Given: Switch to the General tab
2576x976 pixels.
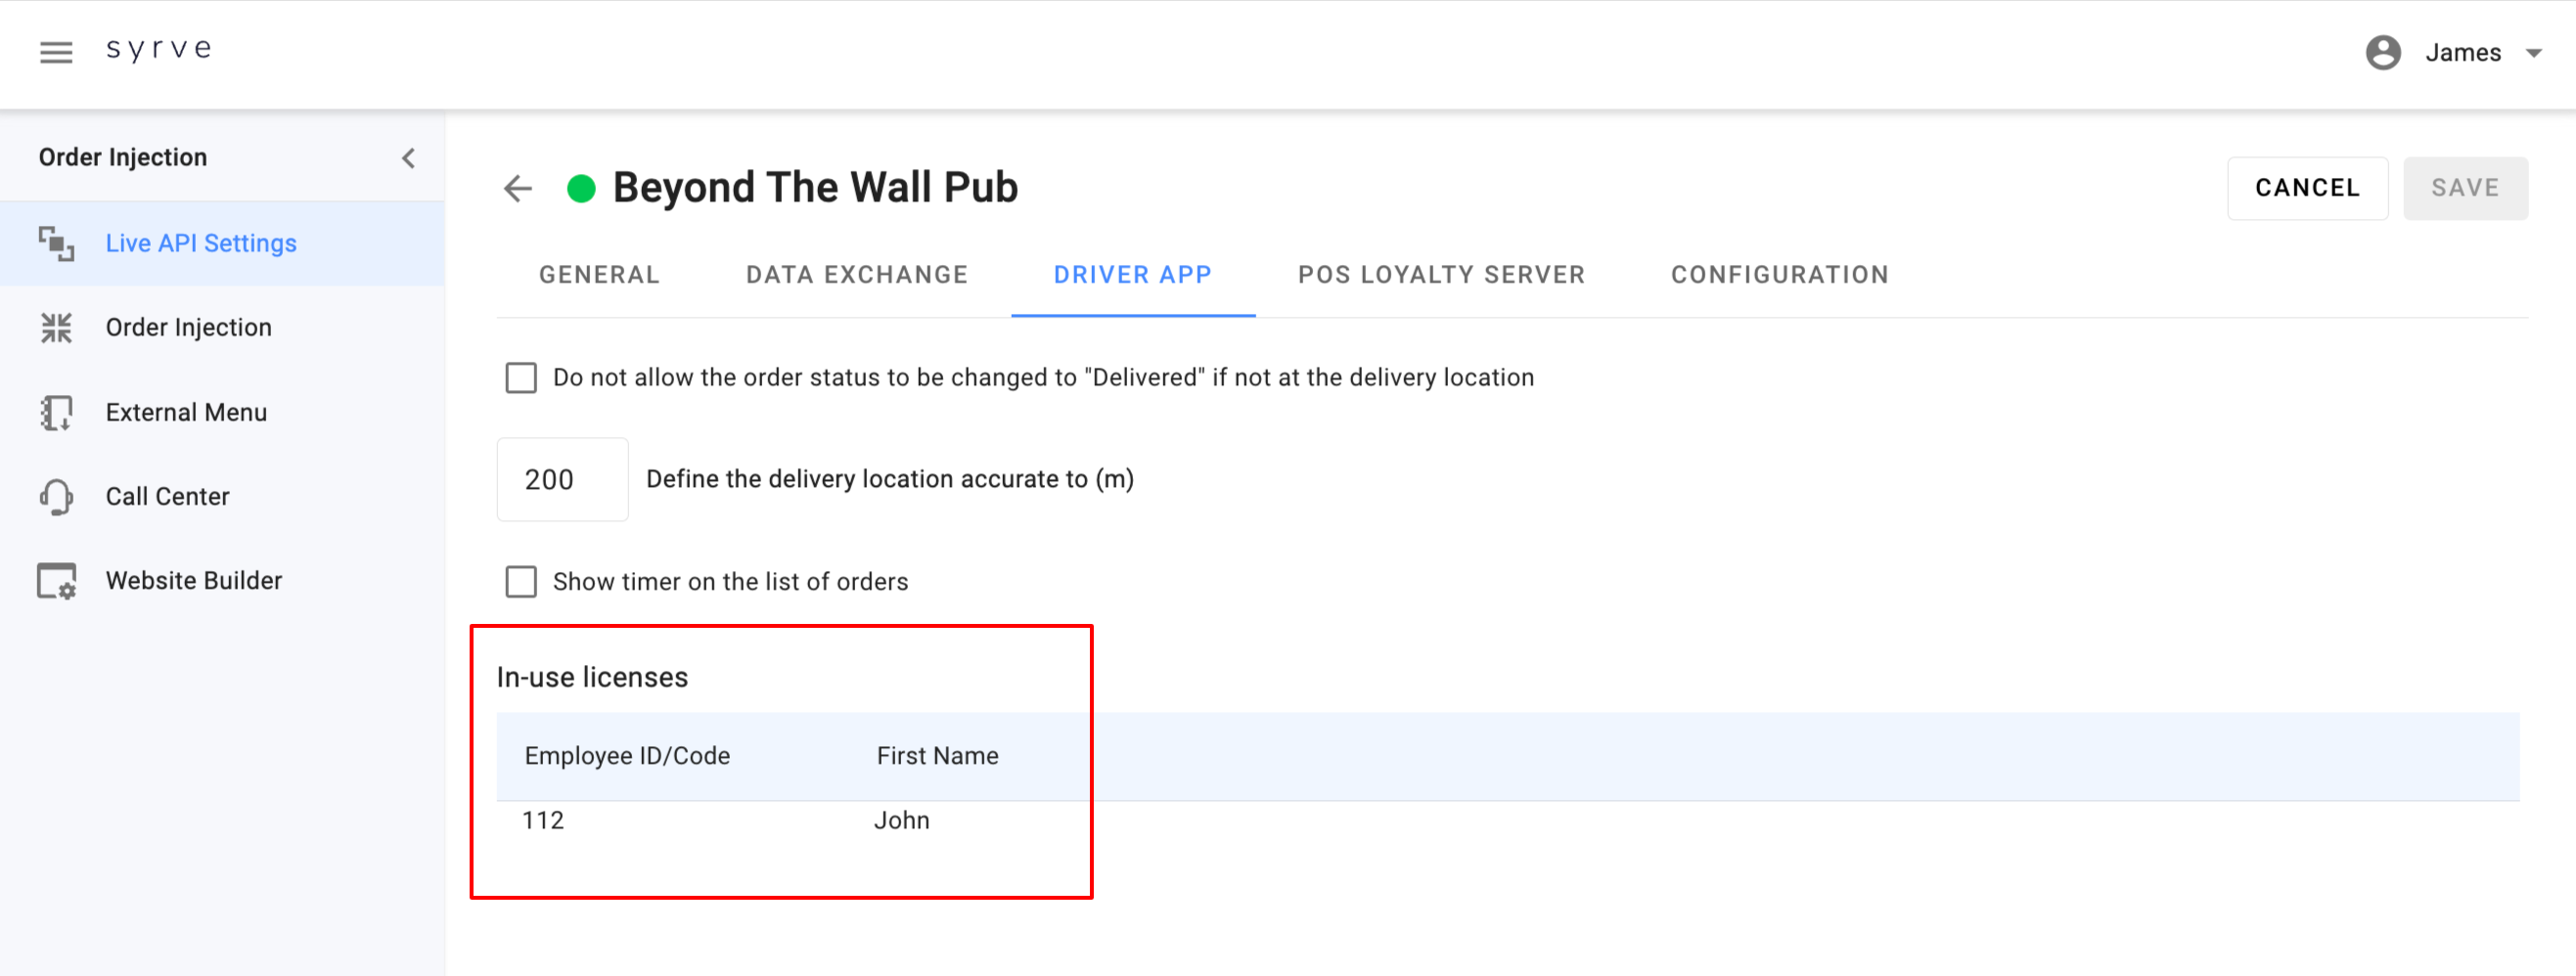Looking at the screenshot, I should [x=599, y=275].
